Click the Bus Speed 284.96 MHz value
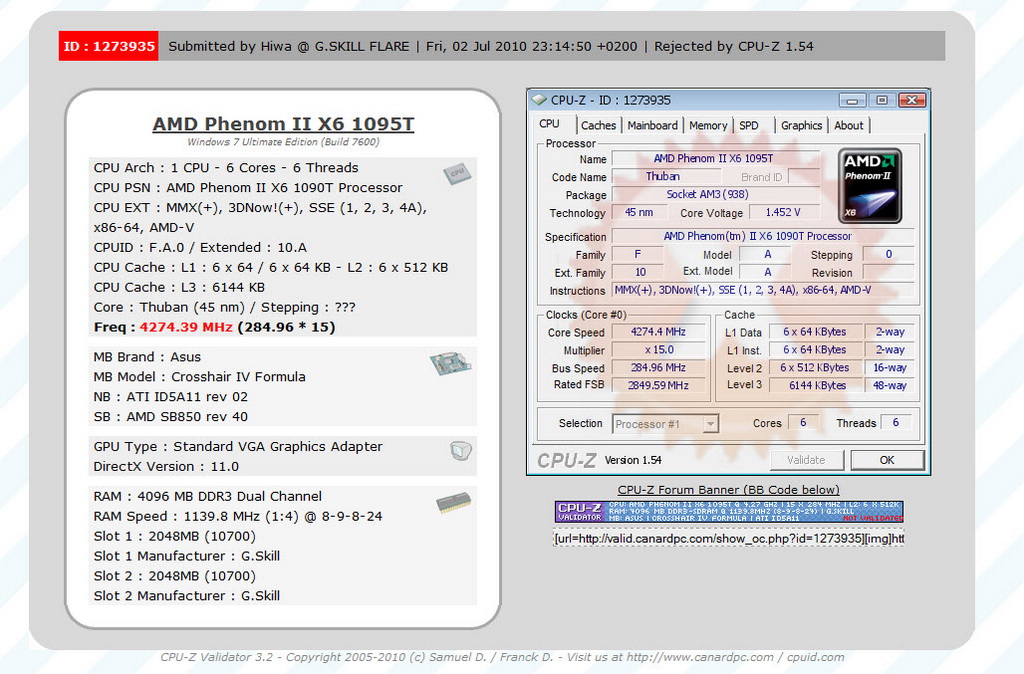The width and height of the screenshot is (1024, 674). coord(658,368)
